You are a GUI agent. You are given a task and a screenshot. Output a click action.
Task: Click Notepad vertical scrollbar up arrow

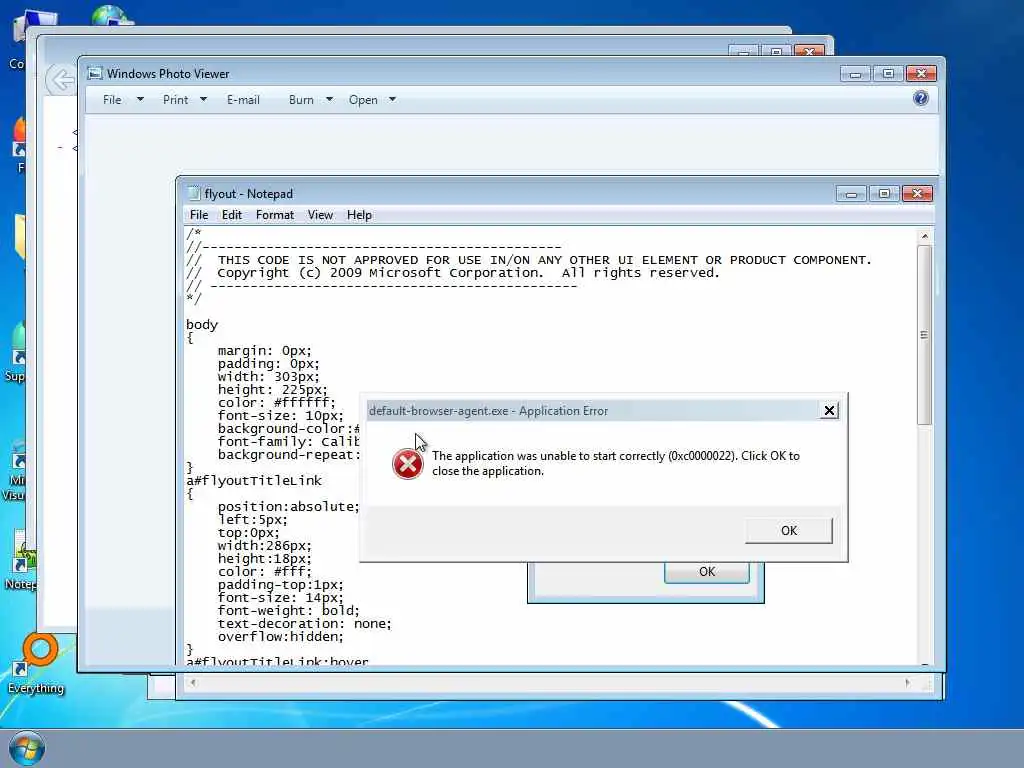coord(924,236)
